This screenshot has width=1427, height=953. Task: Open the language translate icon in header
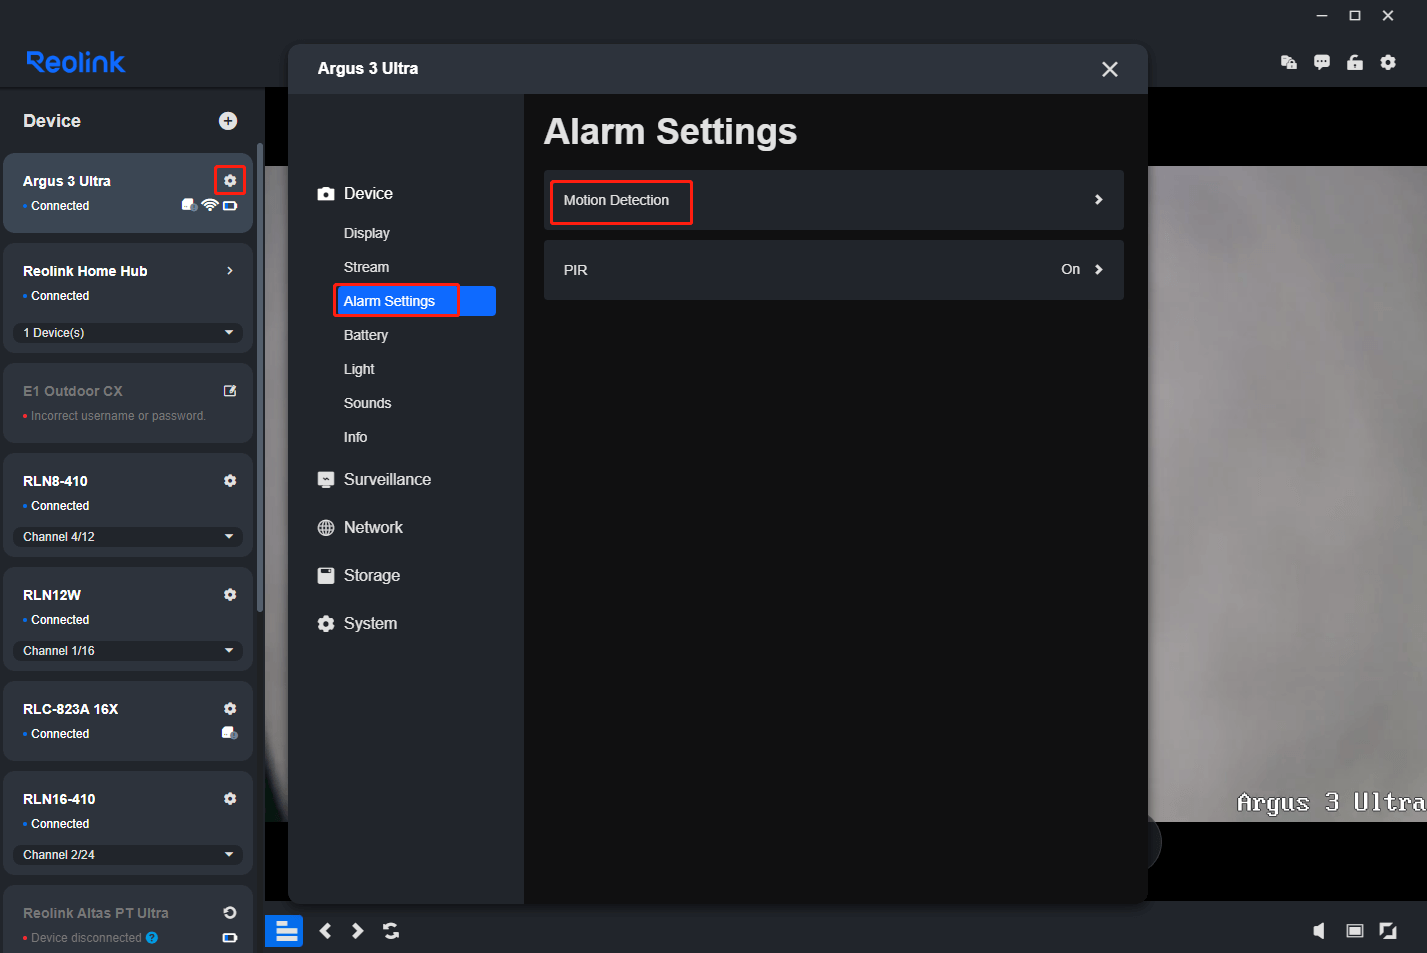tap(1289, 62)
